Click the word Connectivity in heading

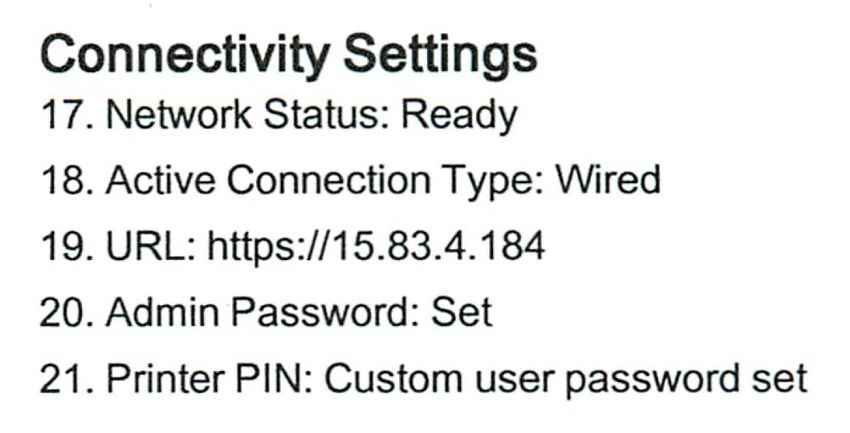tap(184, 57)
